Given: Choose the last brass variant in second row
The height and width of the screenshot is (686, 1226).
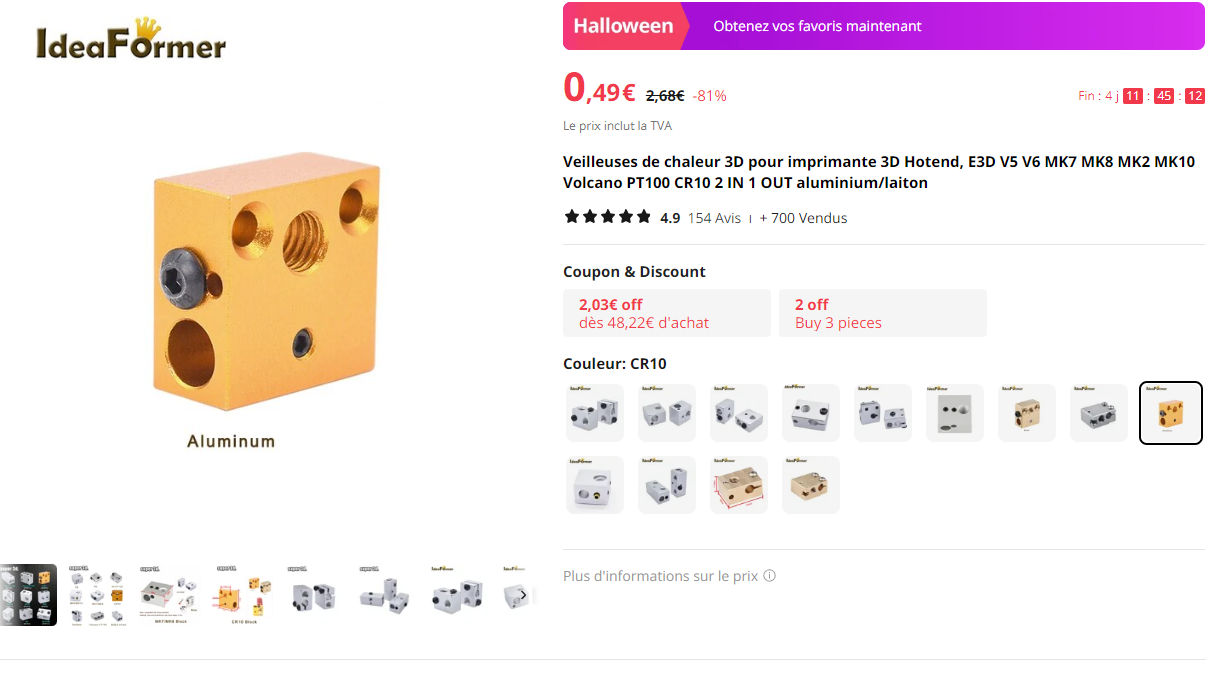Looking at the screenshot, I should click(811, 485).
